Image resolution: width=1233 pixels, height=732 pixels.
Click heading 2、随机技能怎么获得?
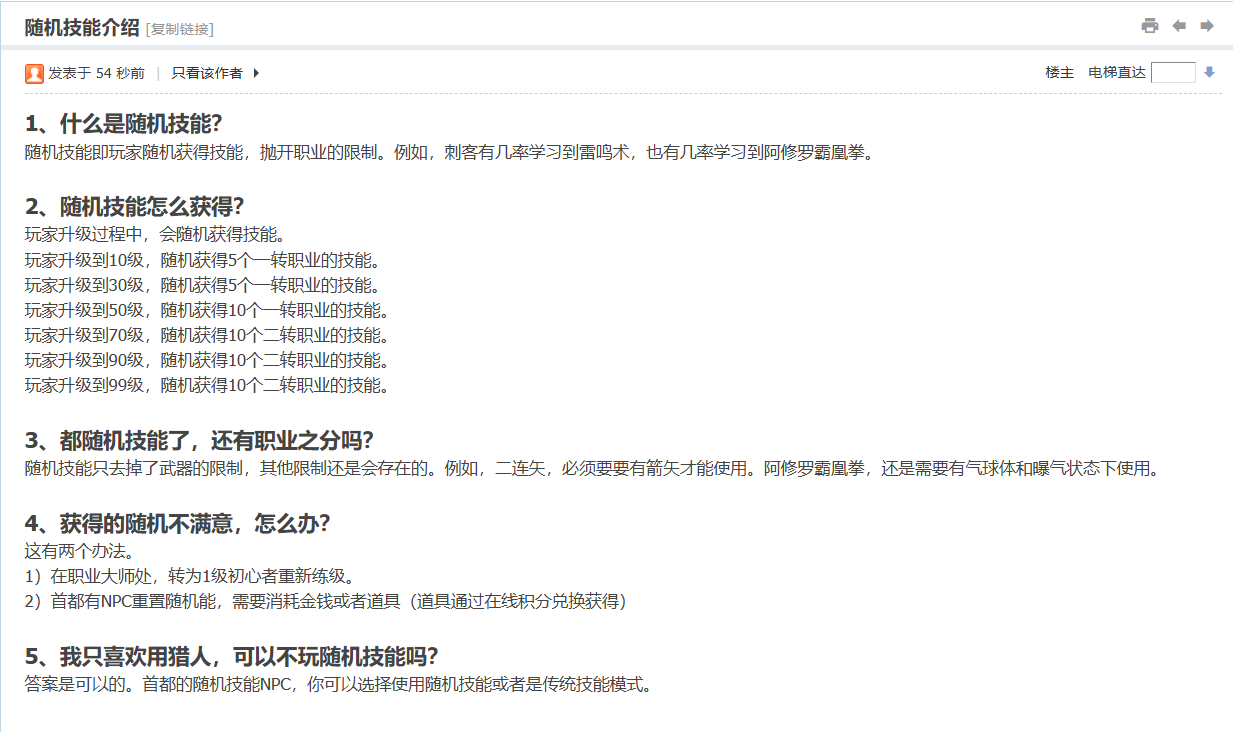pos(135,207)
